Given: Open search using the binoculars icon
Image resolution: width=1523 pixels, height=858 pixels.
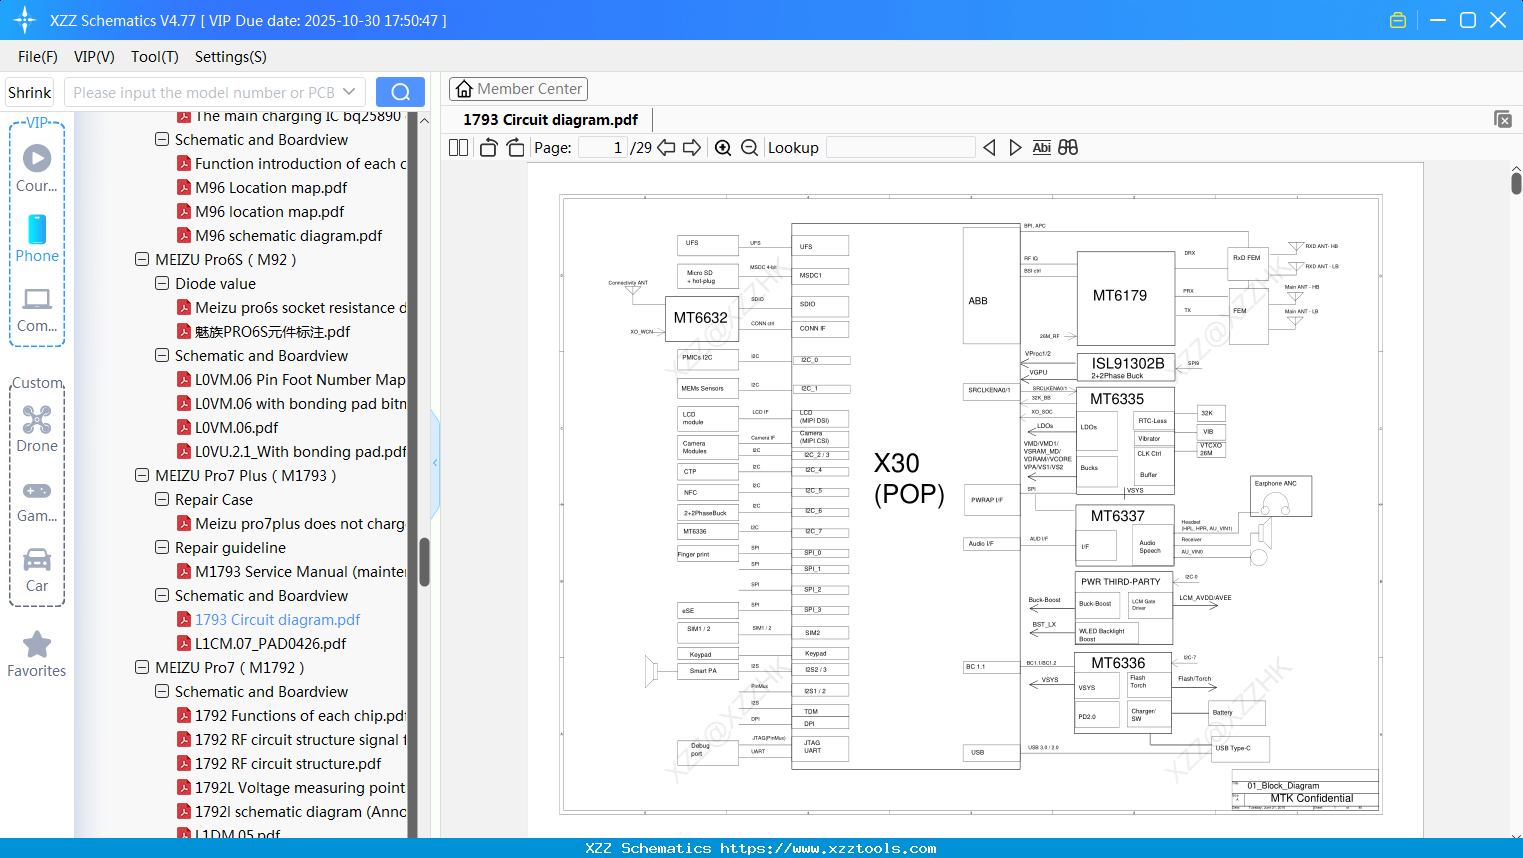Looking at the screenshot, I should (x=1066, y=147).
